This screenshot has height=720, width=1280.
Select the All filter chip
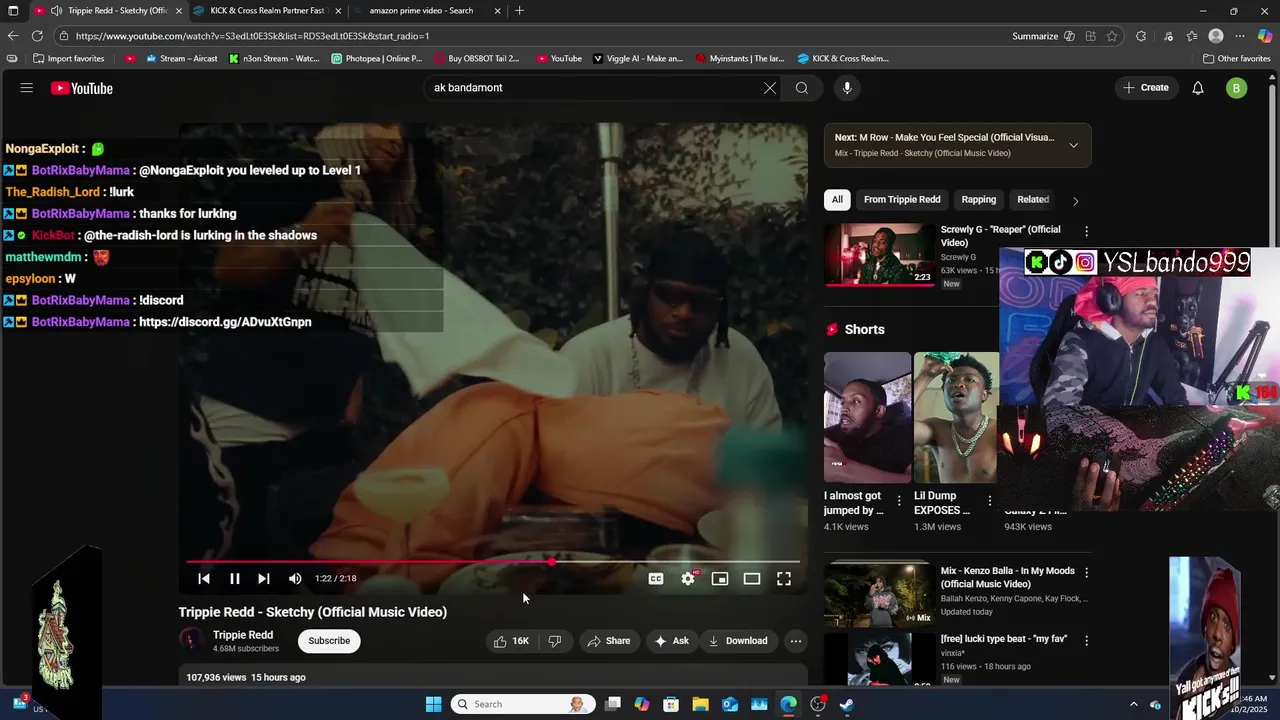837,199
